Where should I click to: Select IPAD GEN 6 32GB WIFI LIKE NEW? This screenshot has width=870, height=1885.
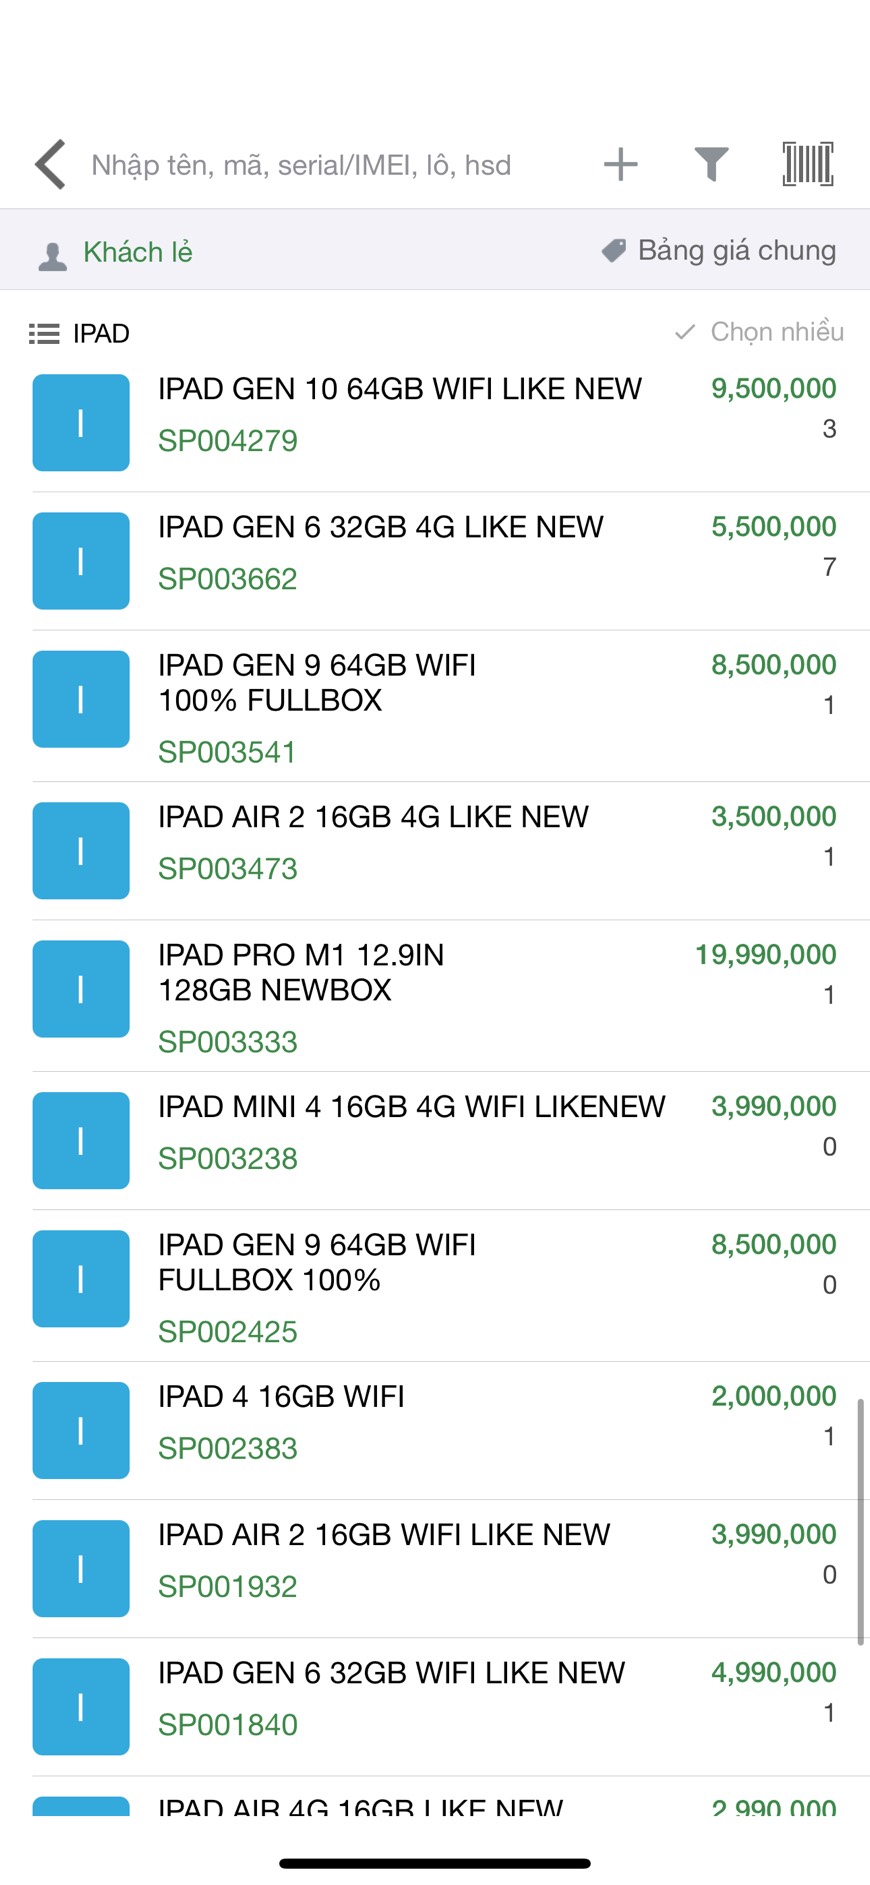click(x=392, y=1672)
